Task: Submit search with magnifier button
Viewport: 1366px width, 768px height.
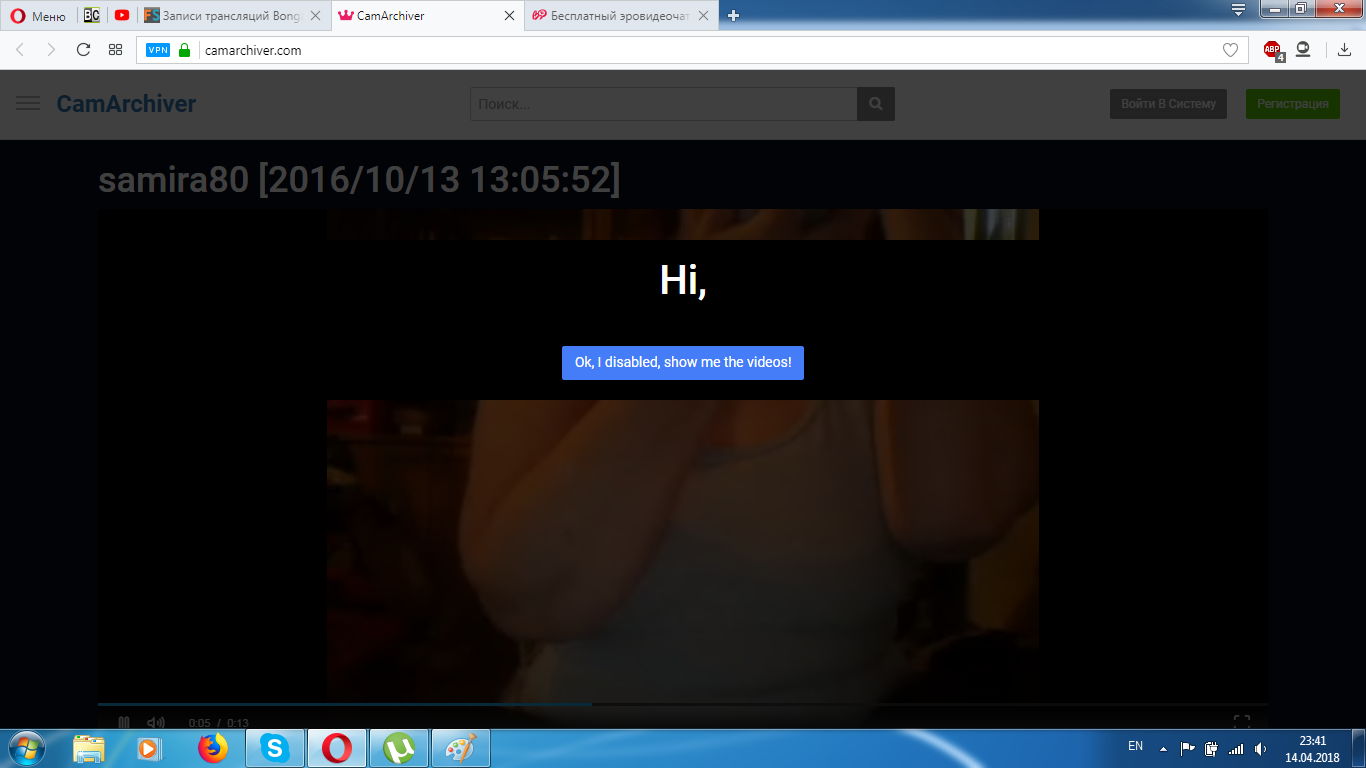Action: pyautogui.click(x=876, y=104)
